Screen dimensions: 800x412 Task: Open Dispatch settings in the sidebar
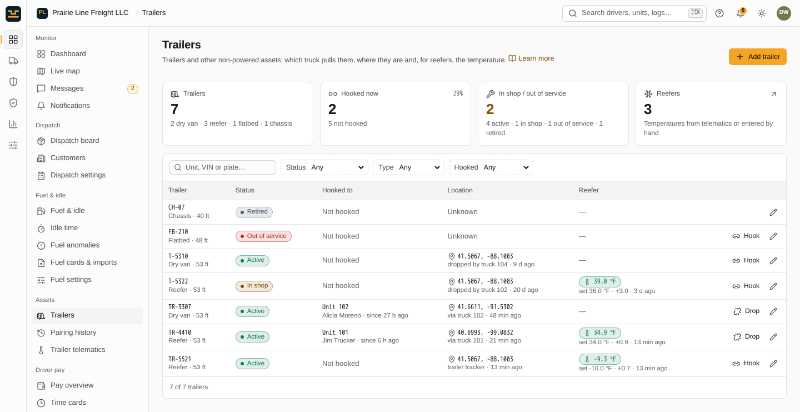coord(87,175)
